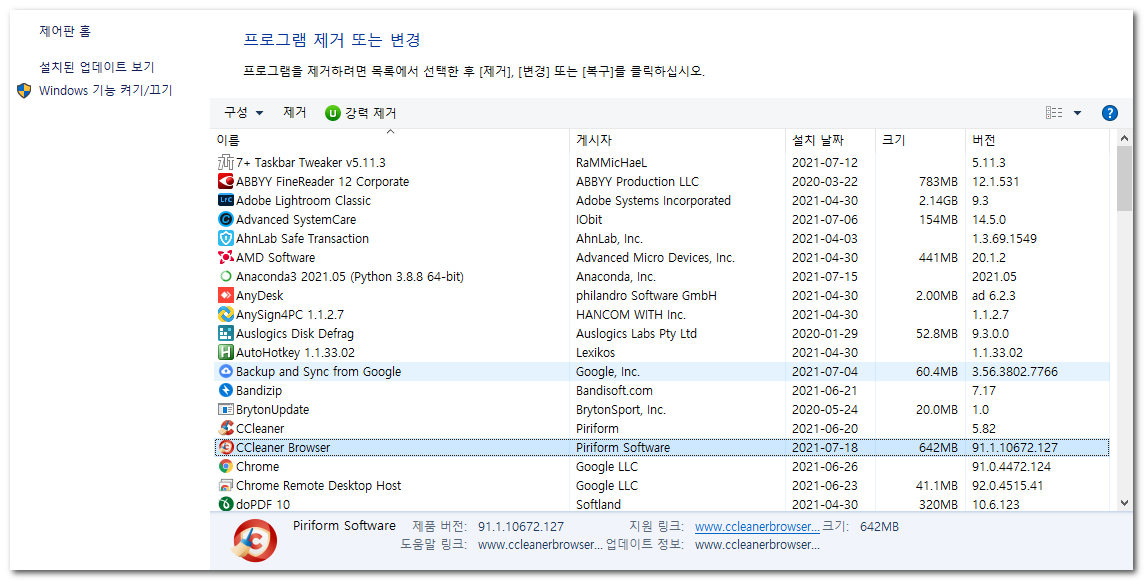Image resolution: width=1144 pixels, height=581 pixels.
Task: Click the Anaconda3 green ring icon
Action: pos(225,277)
